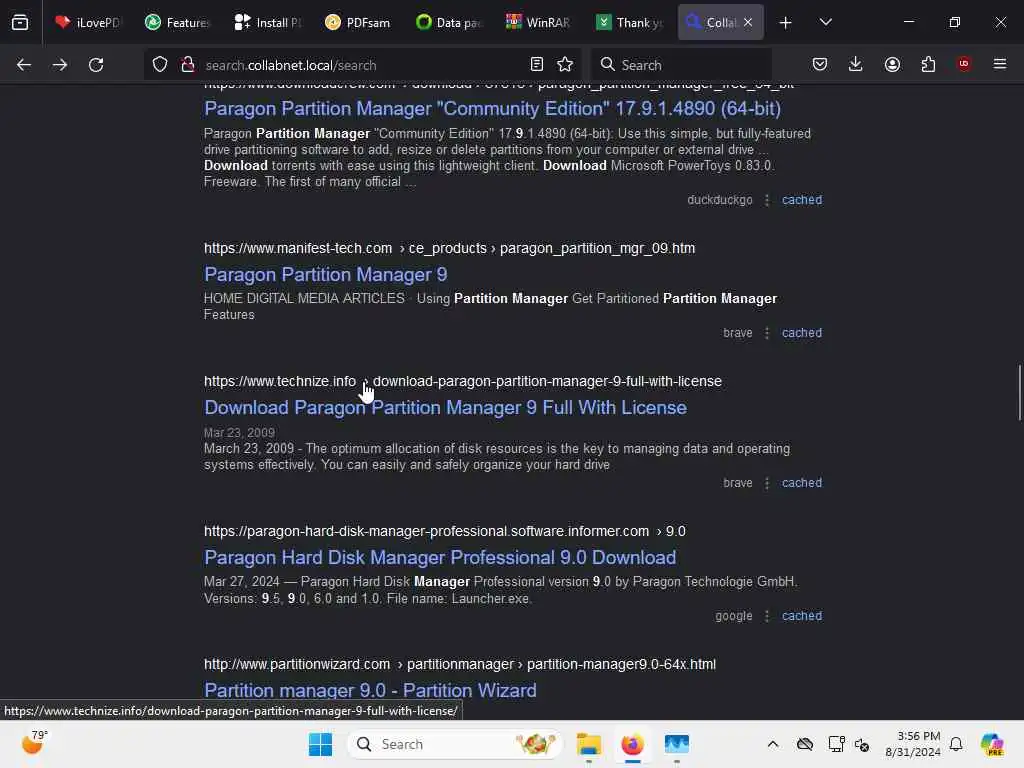Open uBlock Origin extension icon

tap(964, 64)
